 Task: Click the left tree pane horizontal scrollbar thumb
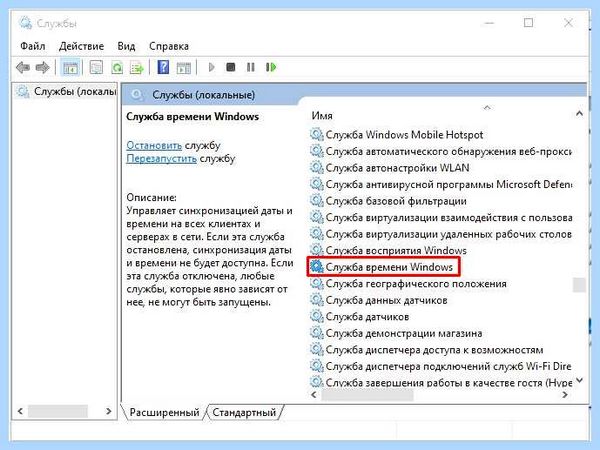coord(58,411)
